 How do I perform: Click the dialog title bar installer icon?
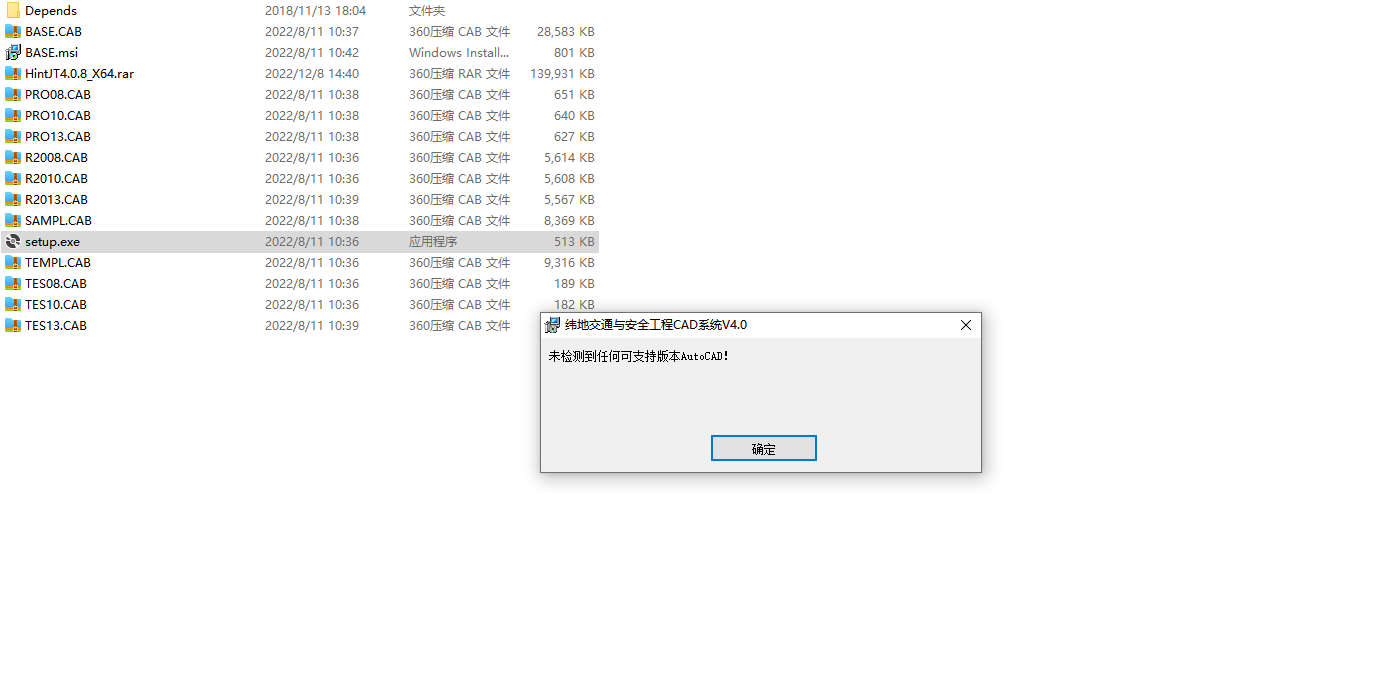[x=552, y=325]
